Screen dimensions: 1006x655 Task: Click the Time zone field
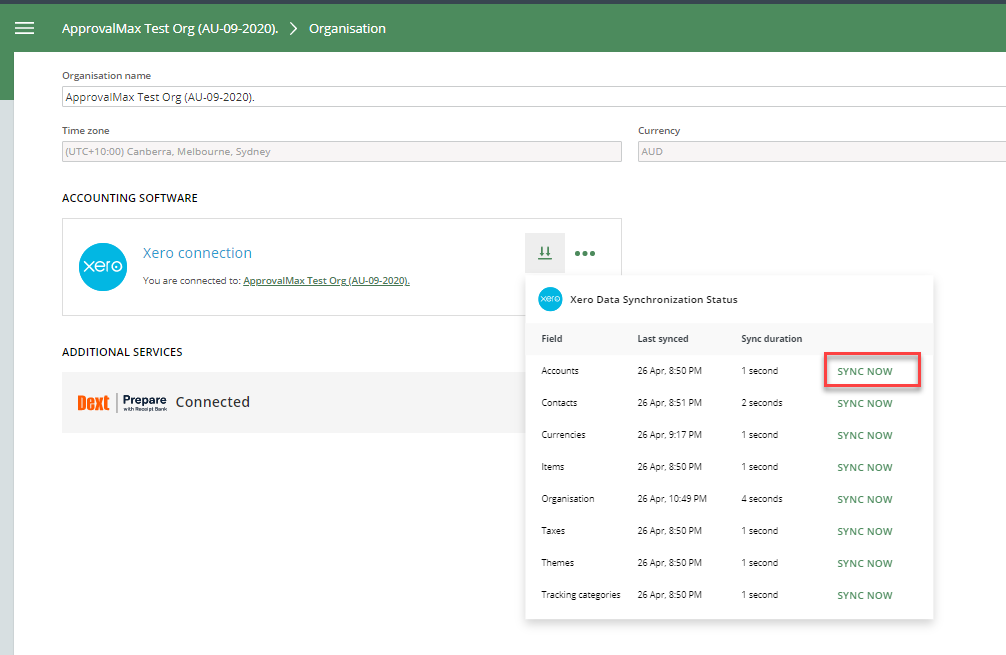(342, 151)
